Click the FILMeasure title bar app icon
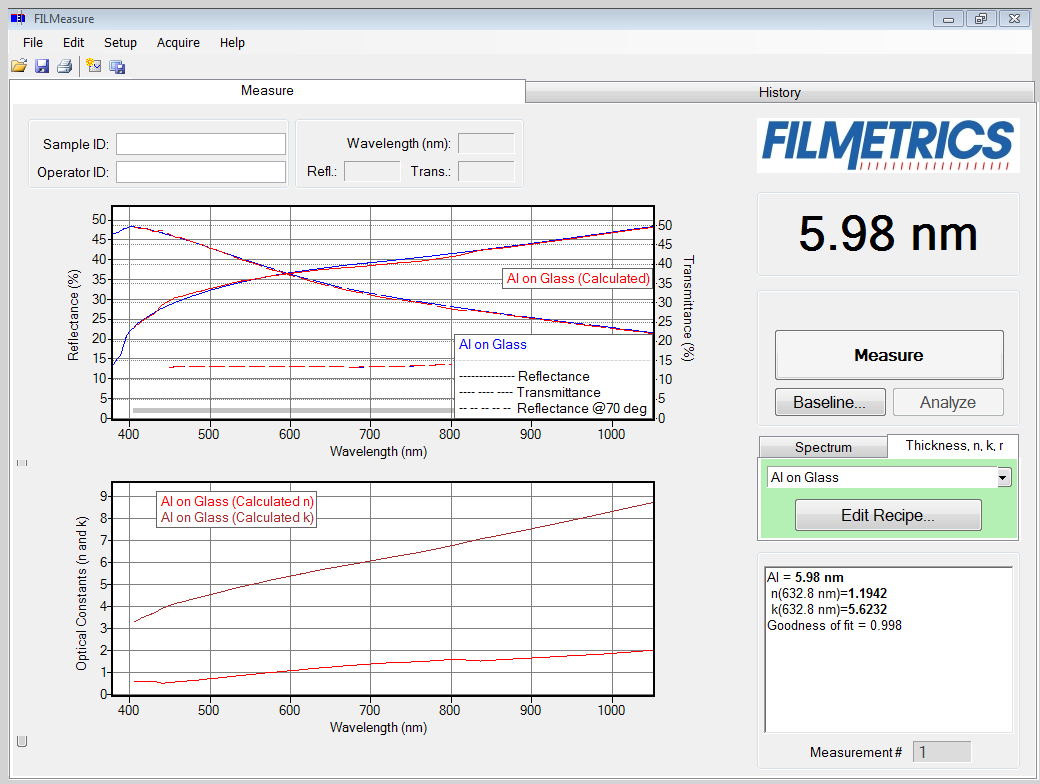Image resolution: width=1040 pixels, height=784 pixels. (18, 19)
